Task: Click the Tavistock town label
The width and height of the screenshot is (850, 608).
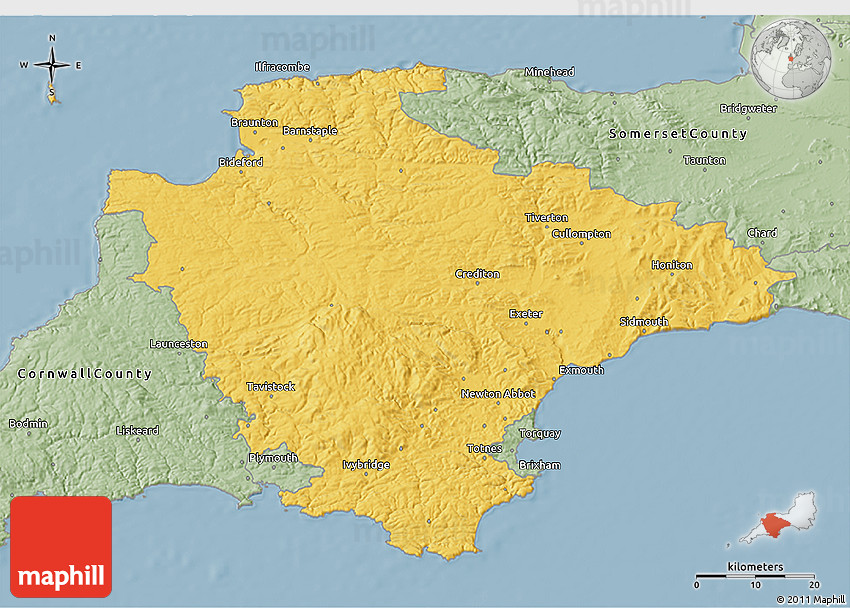Action: point(271,387)
